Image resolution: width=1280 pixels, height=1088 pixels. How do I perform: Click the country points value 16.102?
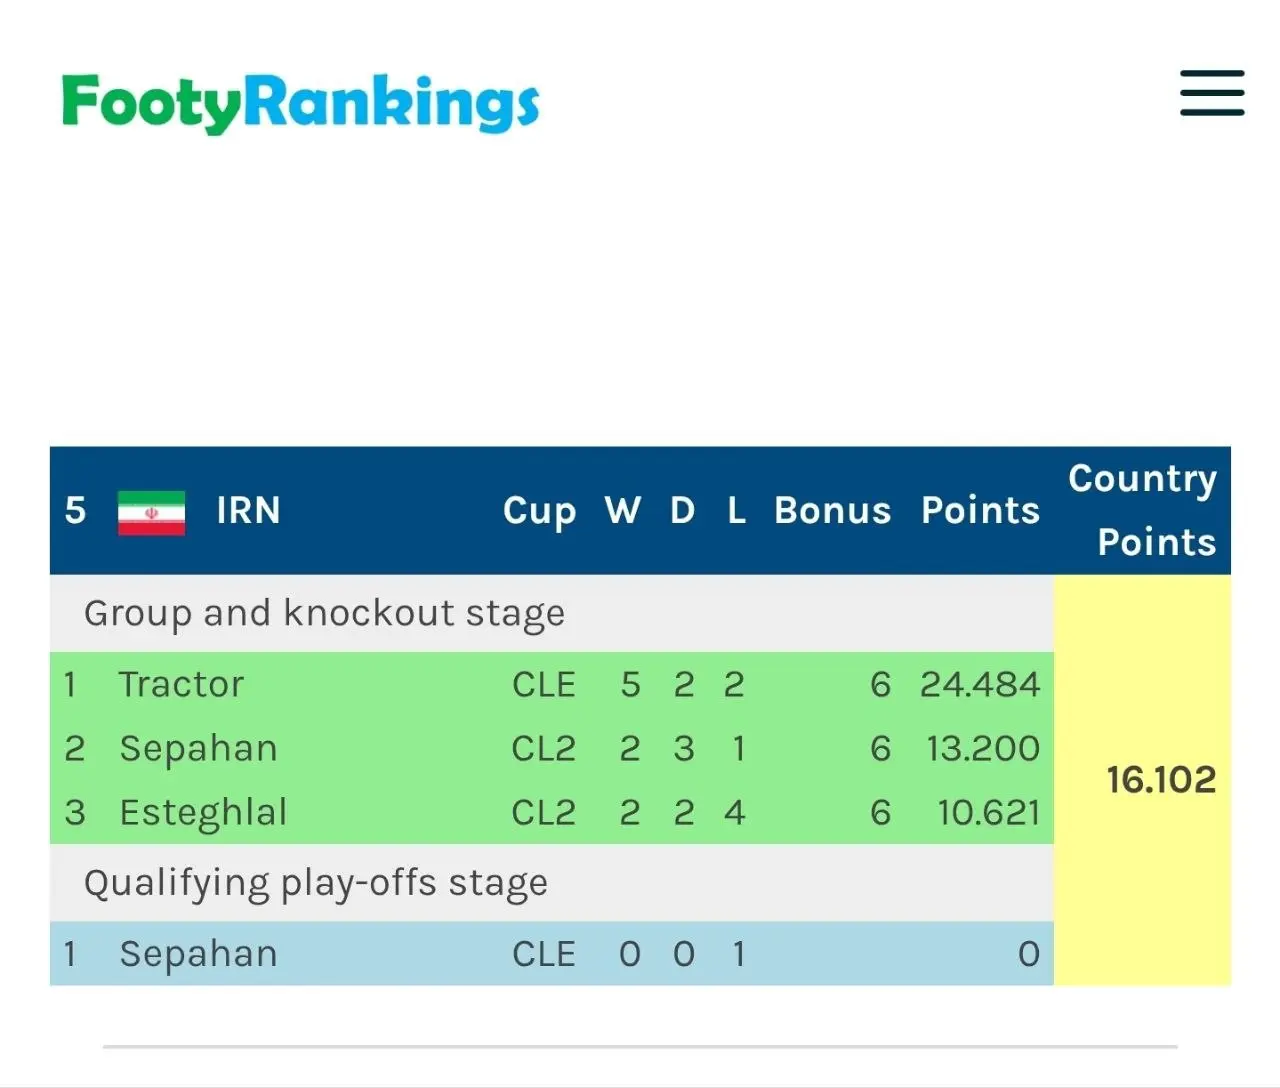point(1160,780)
